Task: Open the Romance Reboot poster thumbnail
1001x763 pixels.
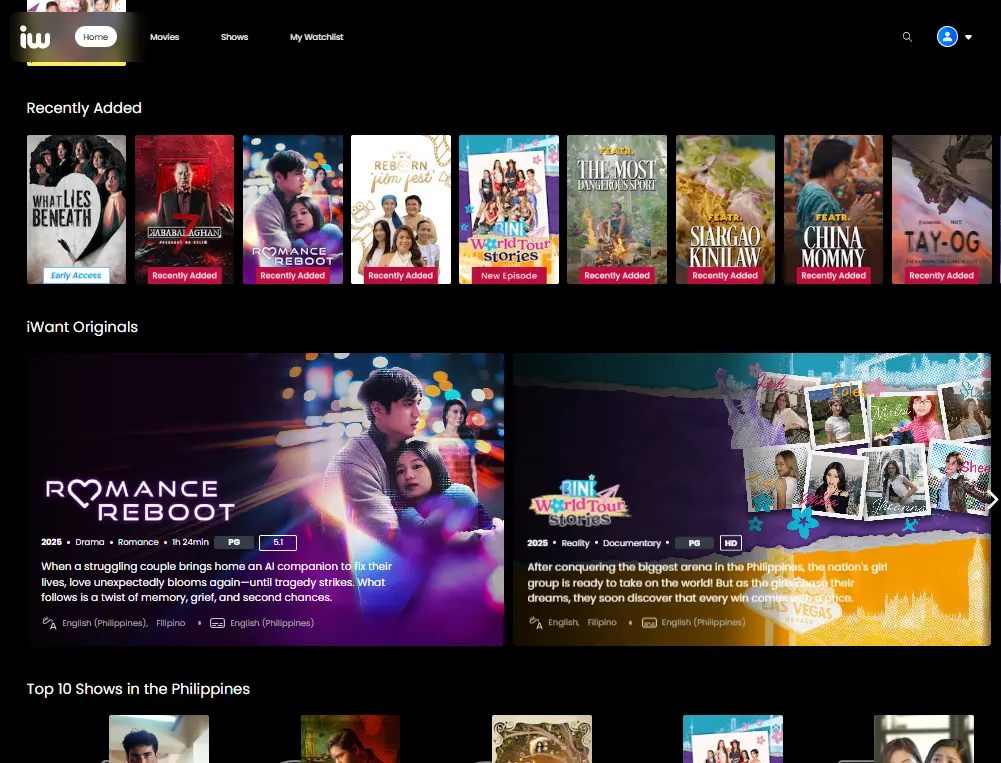Action: (x=292, y=209)
